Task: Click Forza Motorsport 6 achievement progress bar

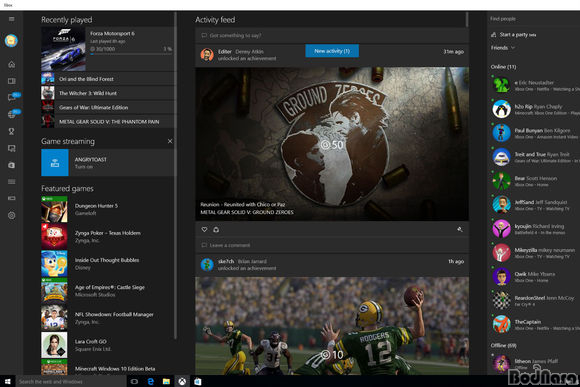Action: click(131, 54)
